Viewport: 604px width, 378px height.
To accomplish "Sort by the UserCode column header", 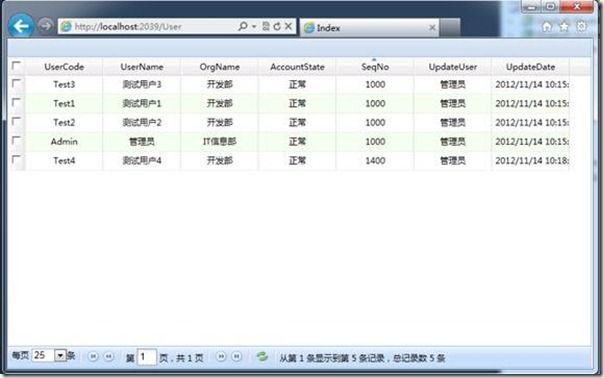I will [x=64, y=67].
